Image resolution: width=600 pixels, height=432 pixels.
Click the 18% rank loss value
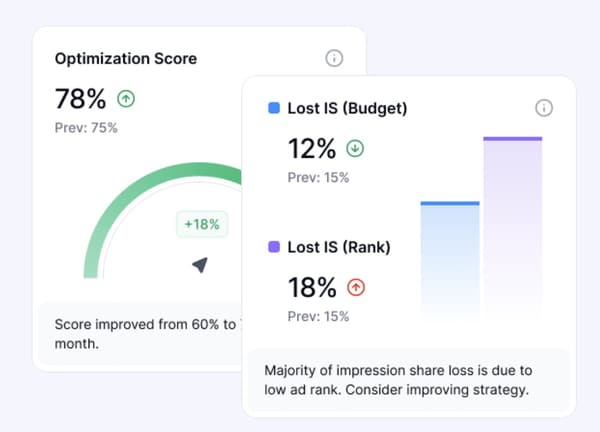coord(312,288)
